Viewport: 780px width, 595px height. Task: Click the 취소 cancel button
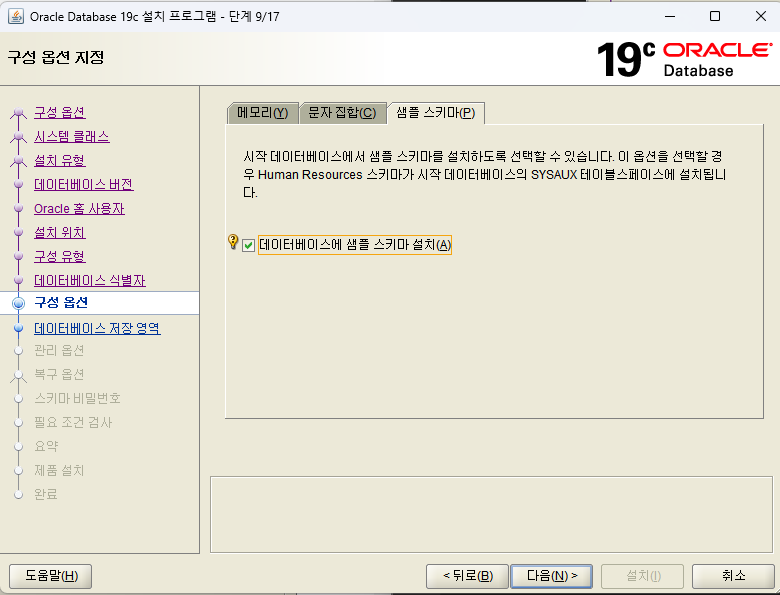(733, 576)
